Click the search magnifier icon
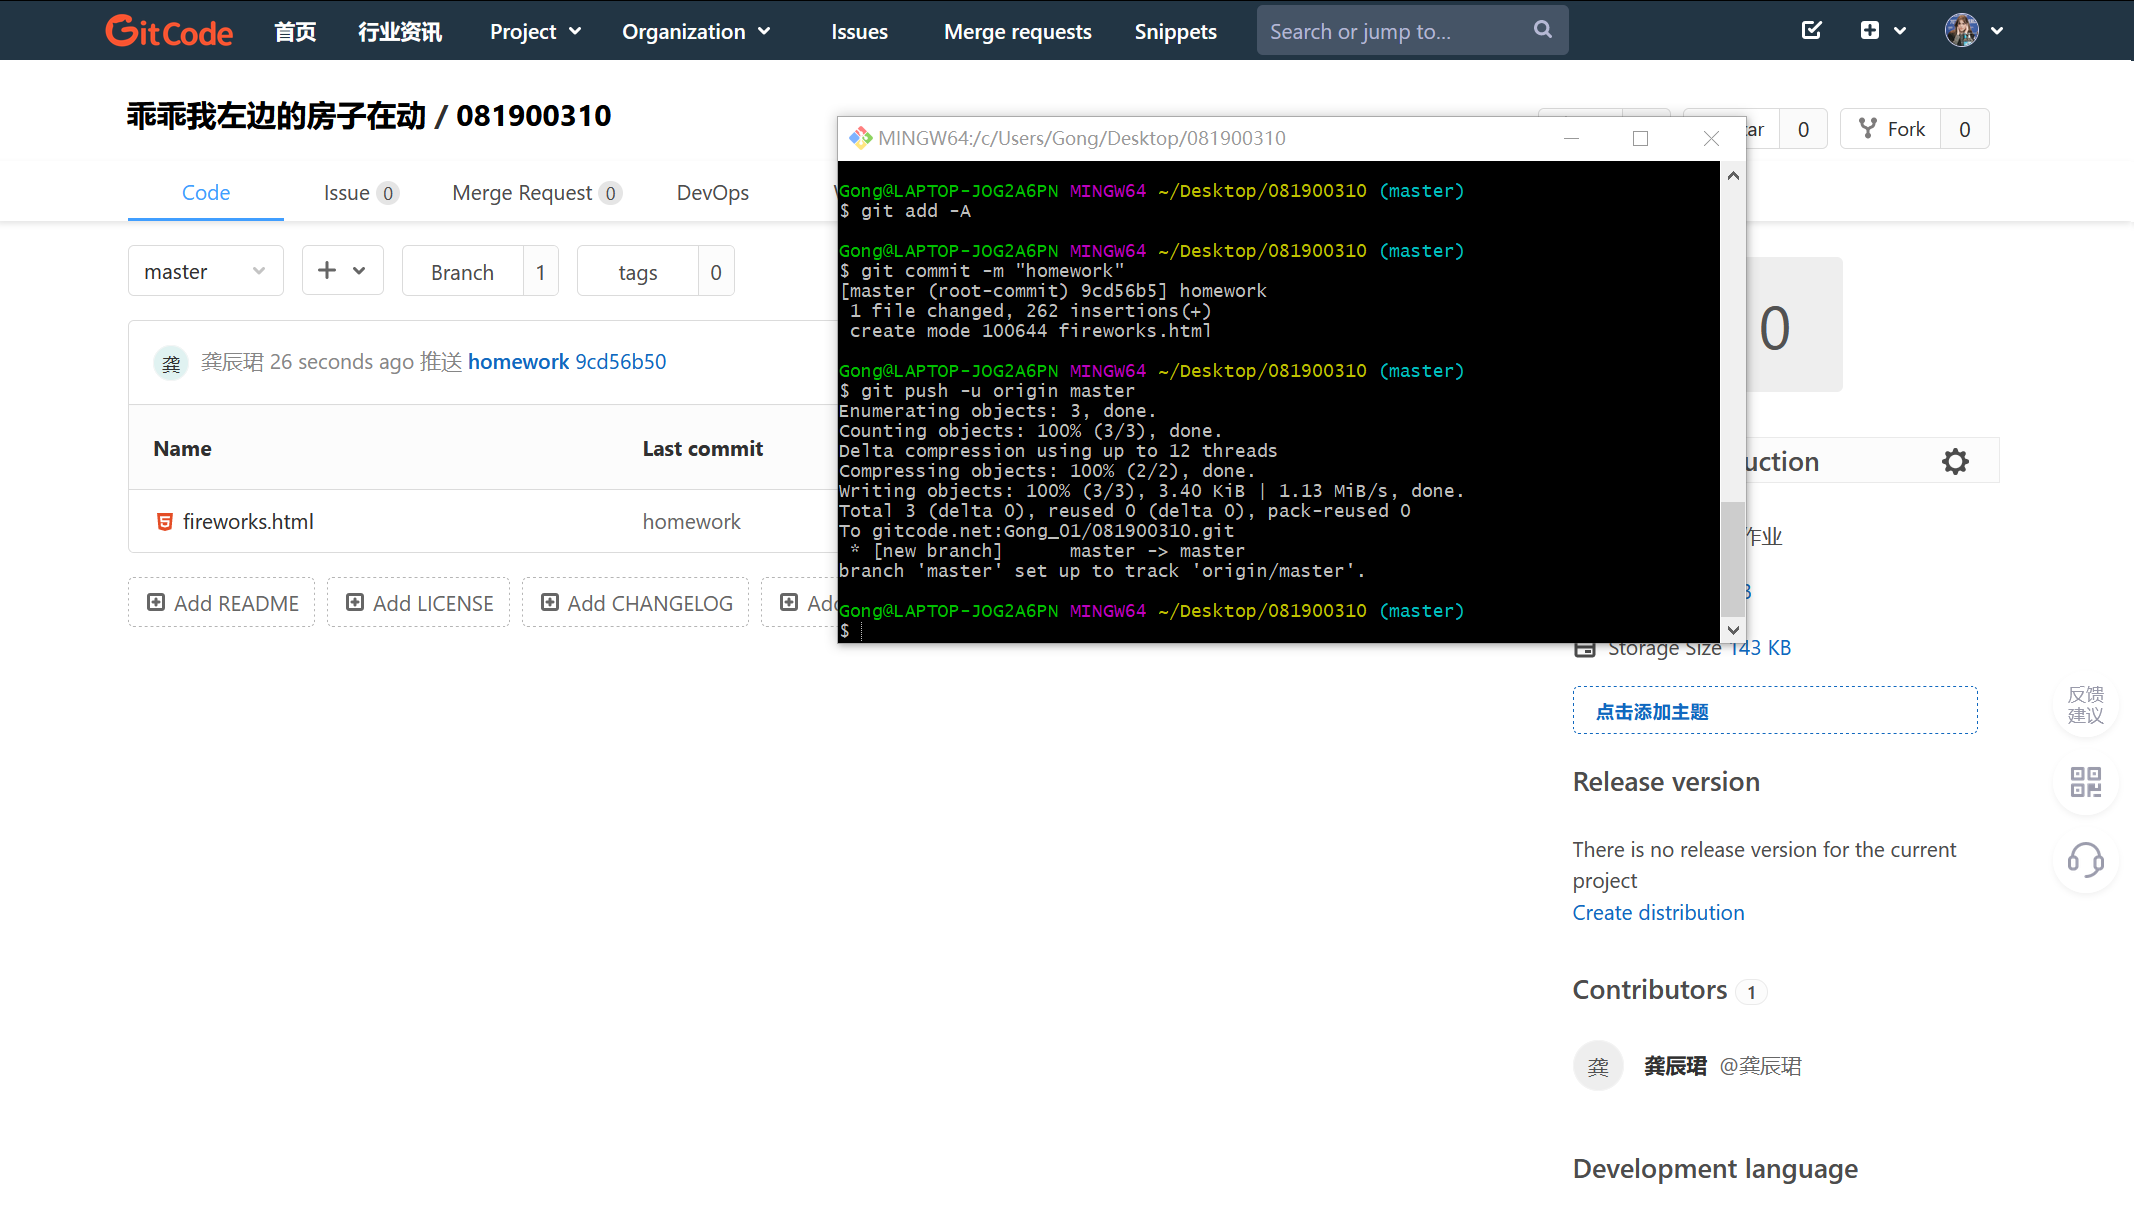The image size is (2134, 1211). (1543, 30)
